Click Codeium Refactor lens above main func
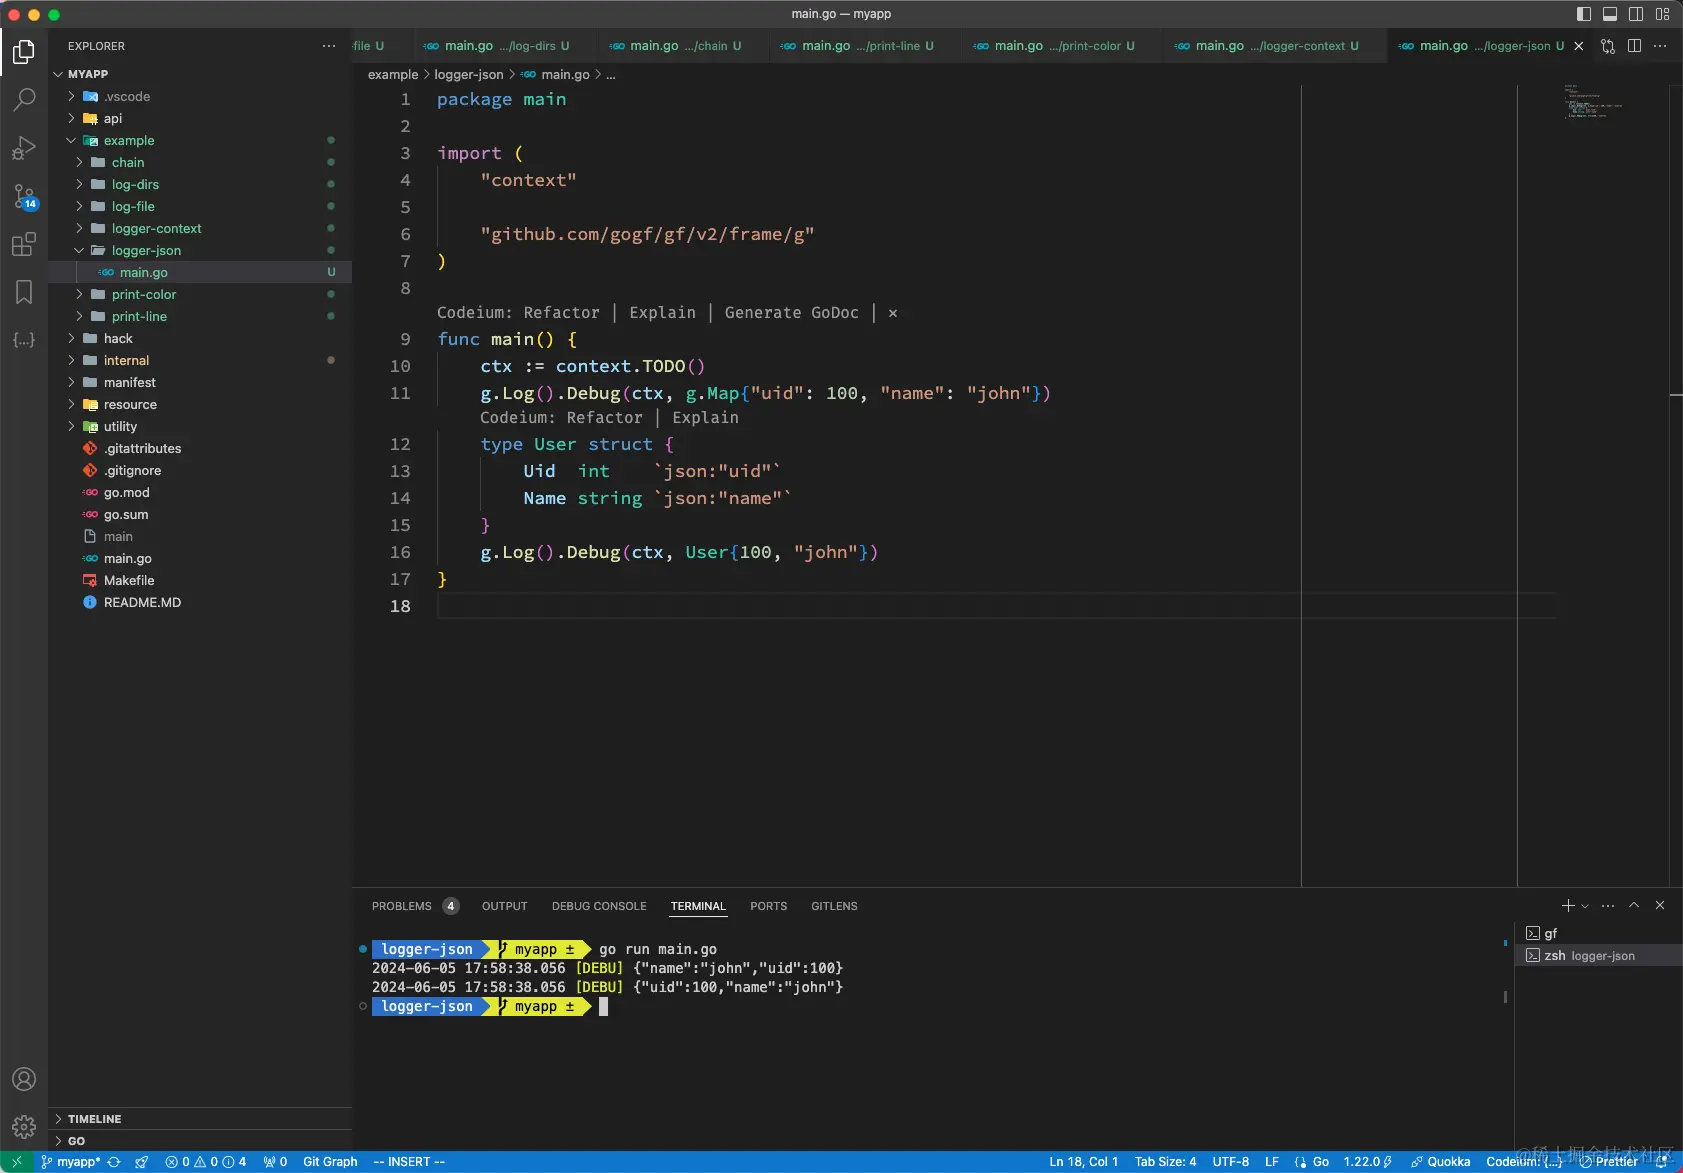The height and width of the screenshot is (1173, 1683). coord(561,313)
